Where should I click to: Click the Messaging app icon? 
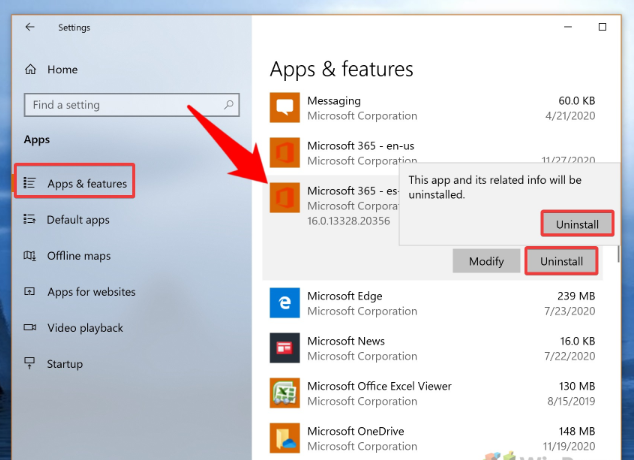285,108
